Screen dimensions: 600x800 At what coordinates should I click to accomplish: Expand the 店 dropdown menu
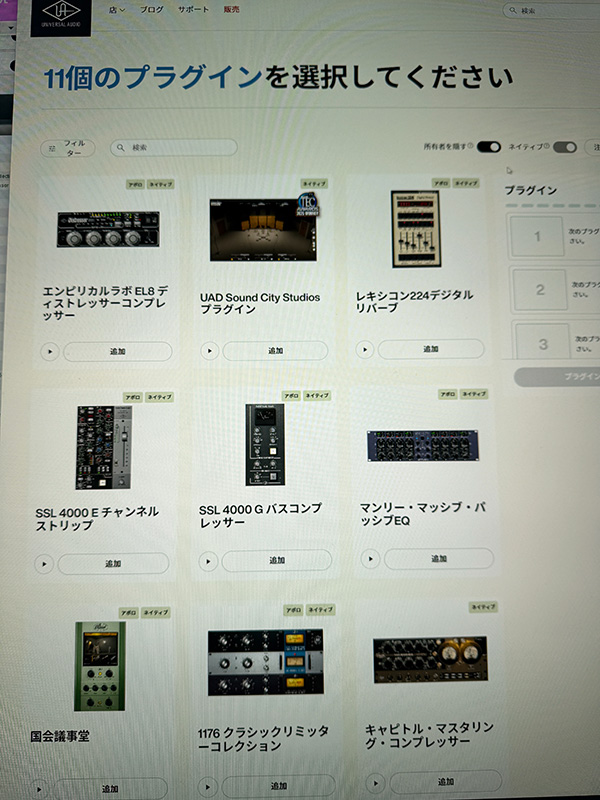[116, 10]
